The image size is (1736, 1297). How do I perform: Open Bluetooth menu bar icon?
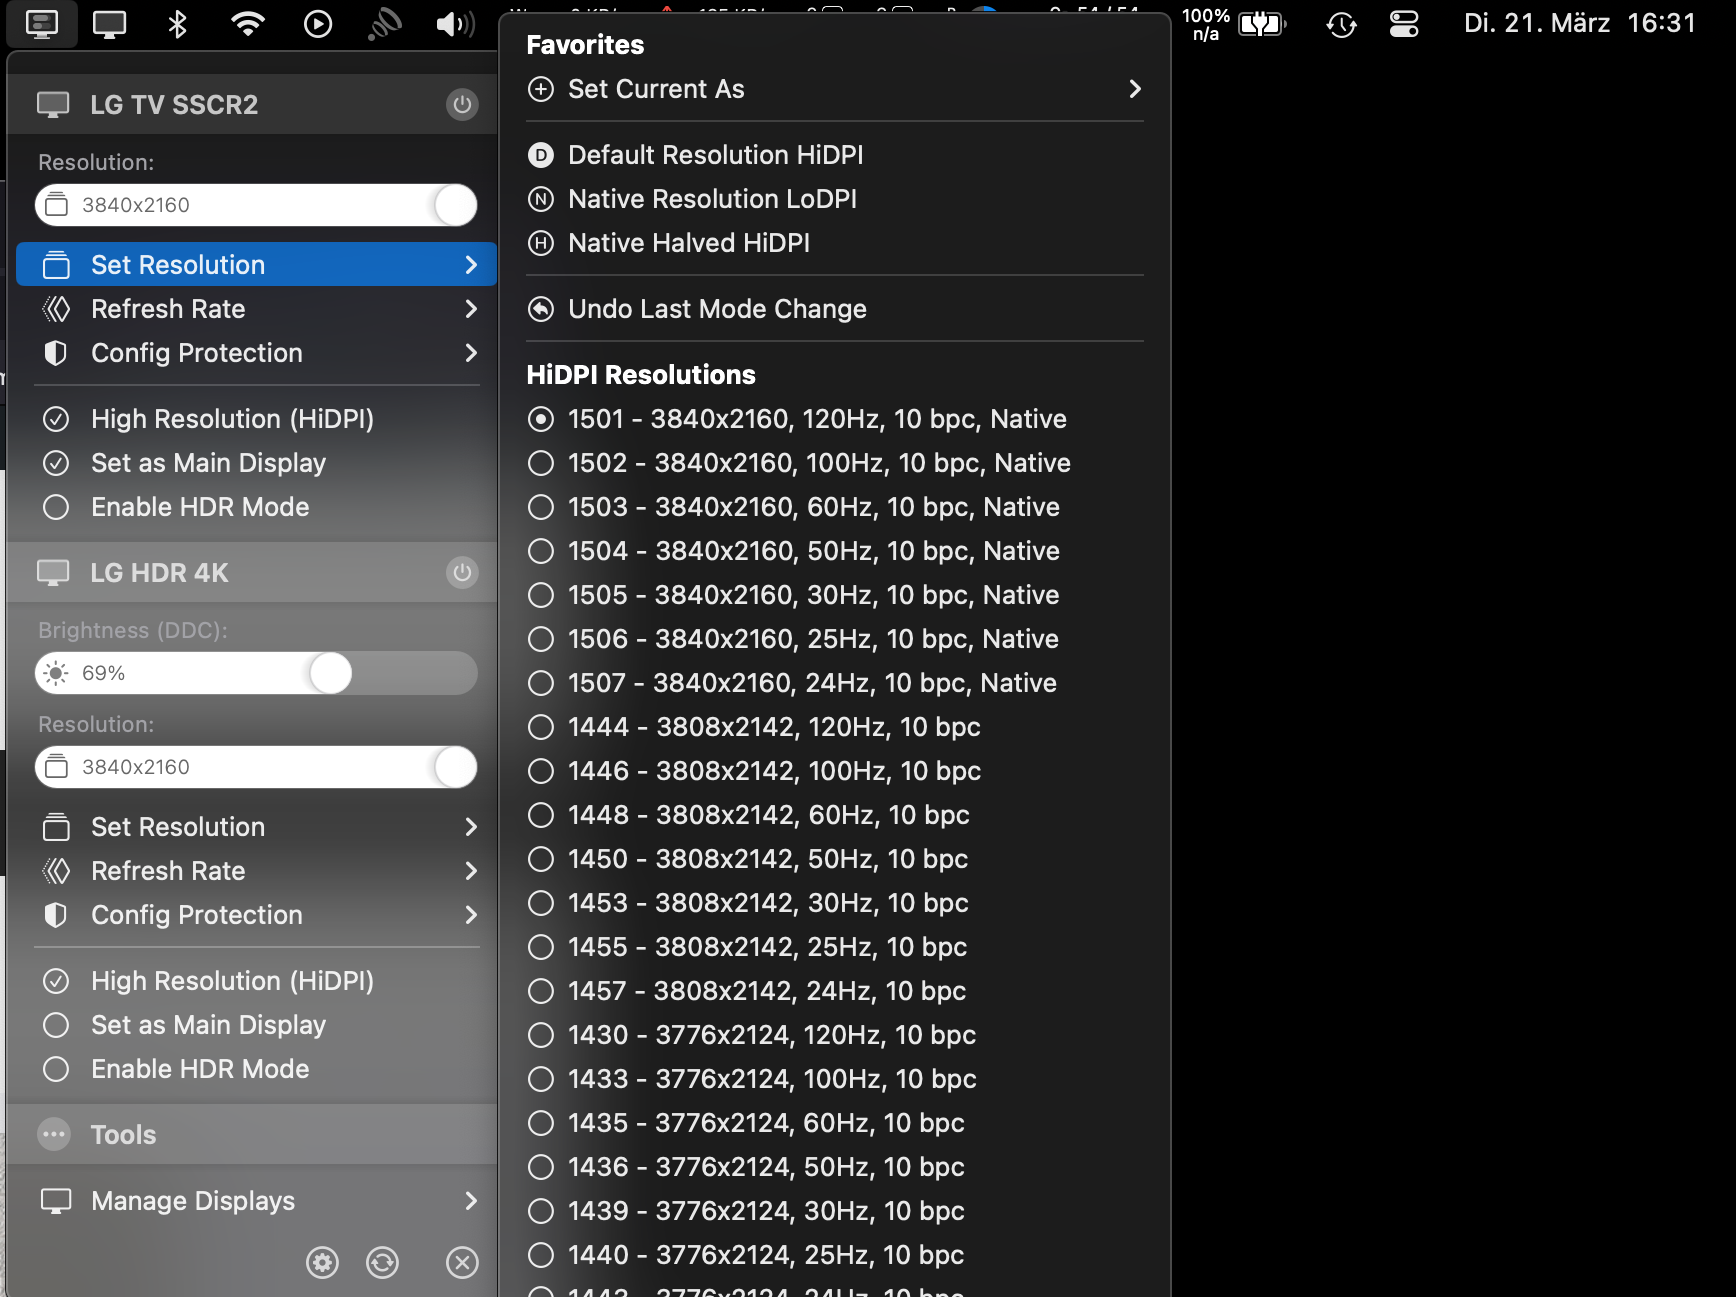coord(178,23)
